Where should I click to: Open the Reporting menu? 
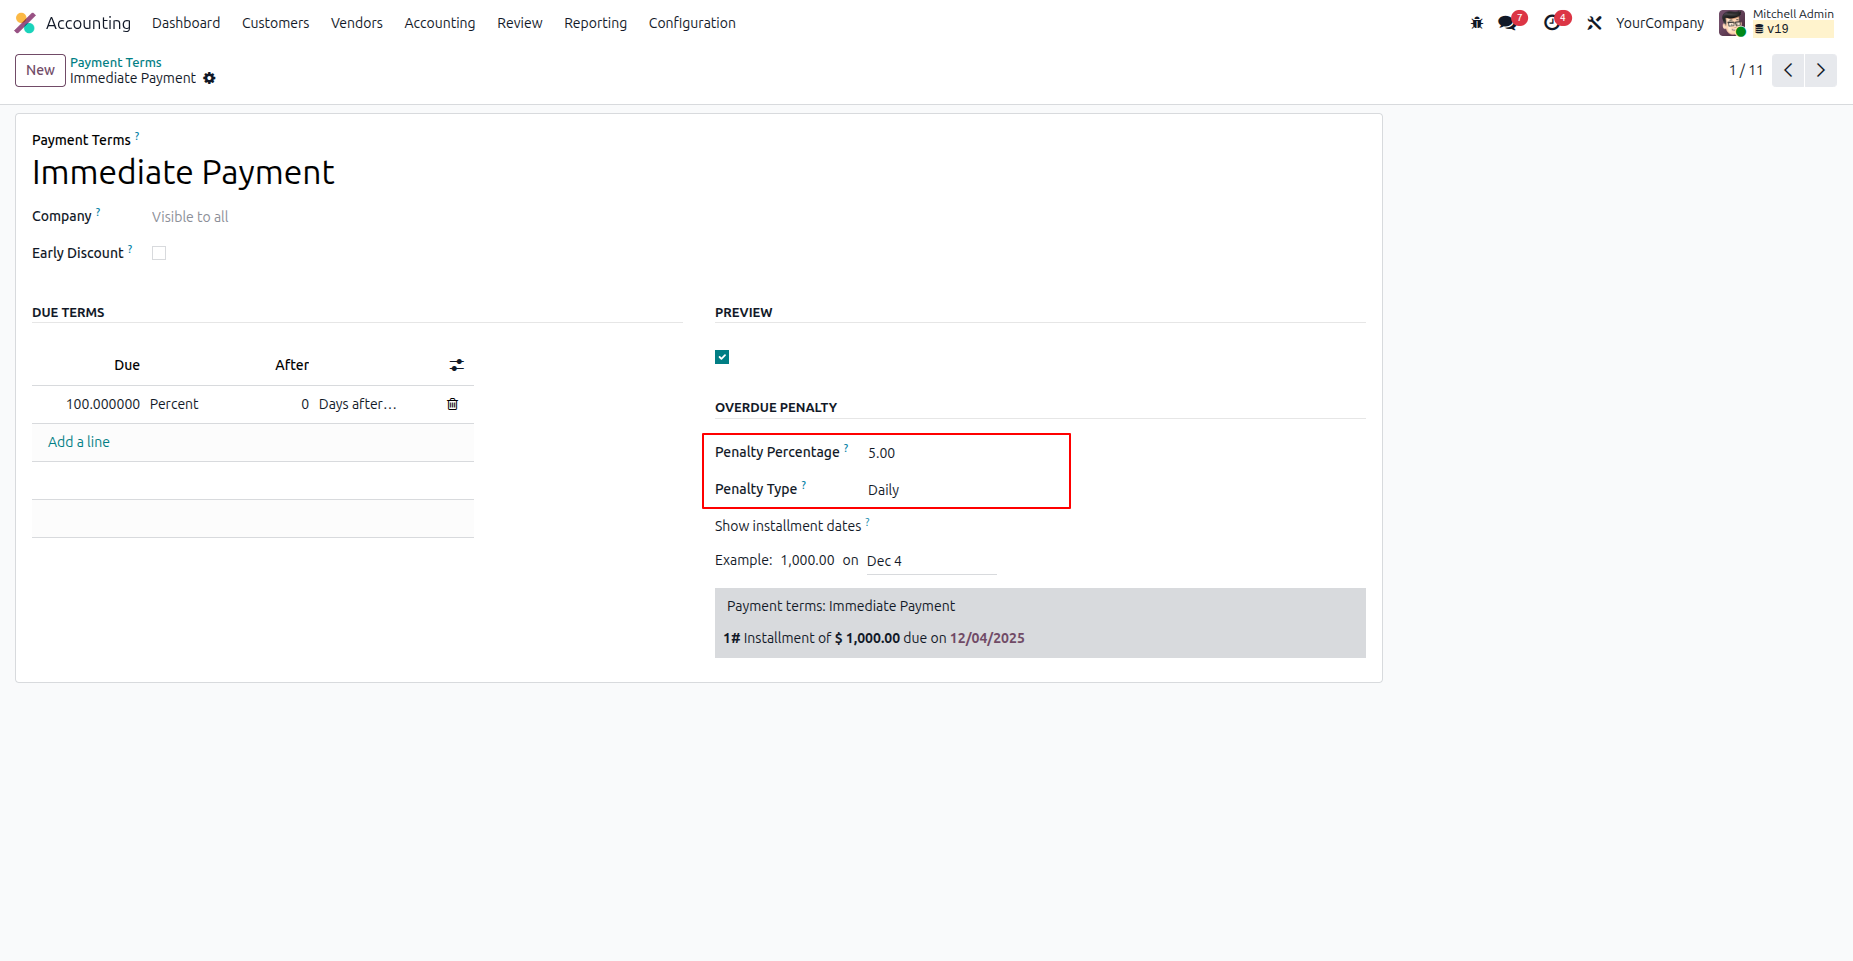595,23
